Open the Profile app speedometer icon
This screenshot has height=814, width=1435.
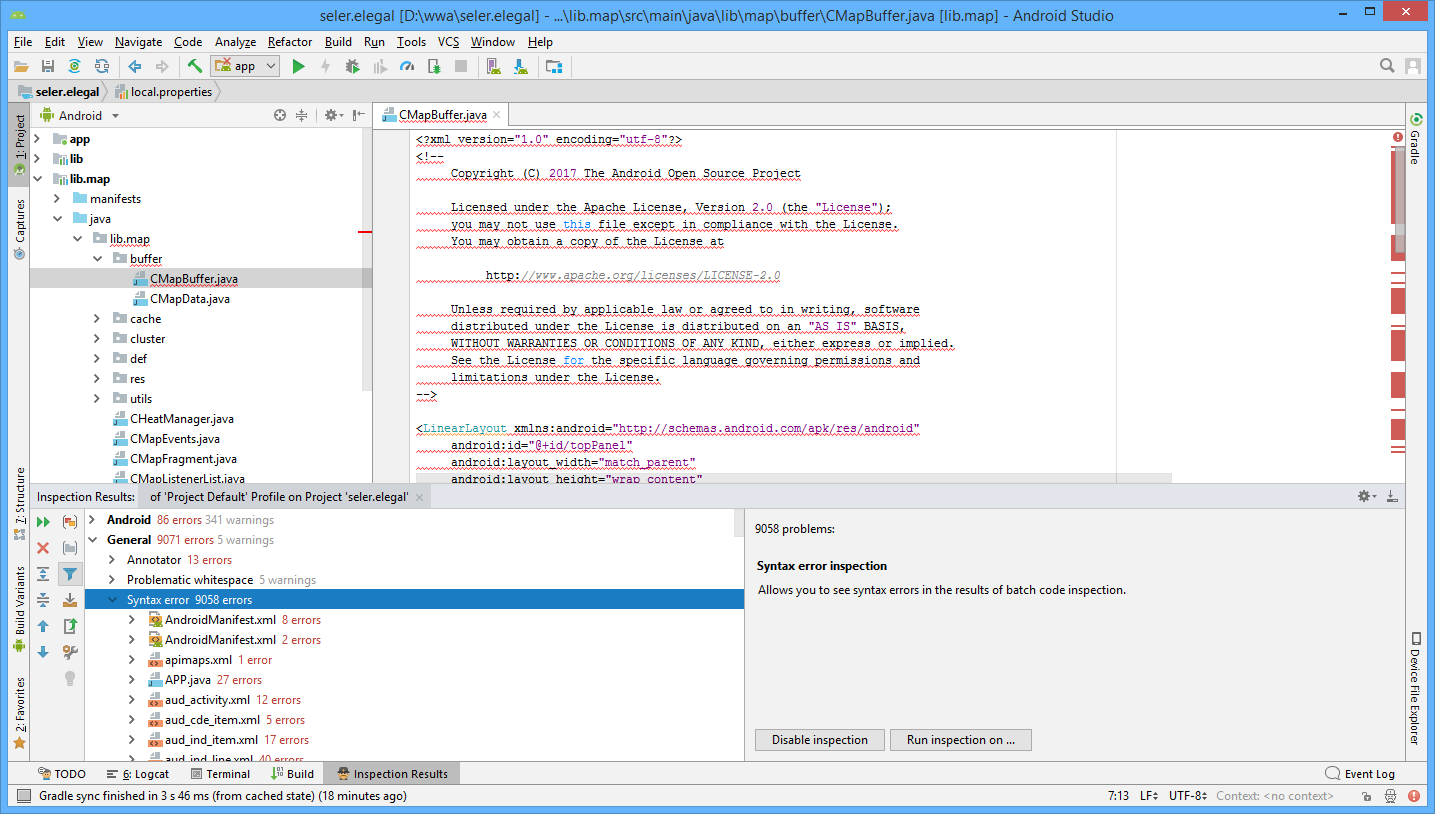point(406,66)
